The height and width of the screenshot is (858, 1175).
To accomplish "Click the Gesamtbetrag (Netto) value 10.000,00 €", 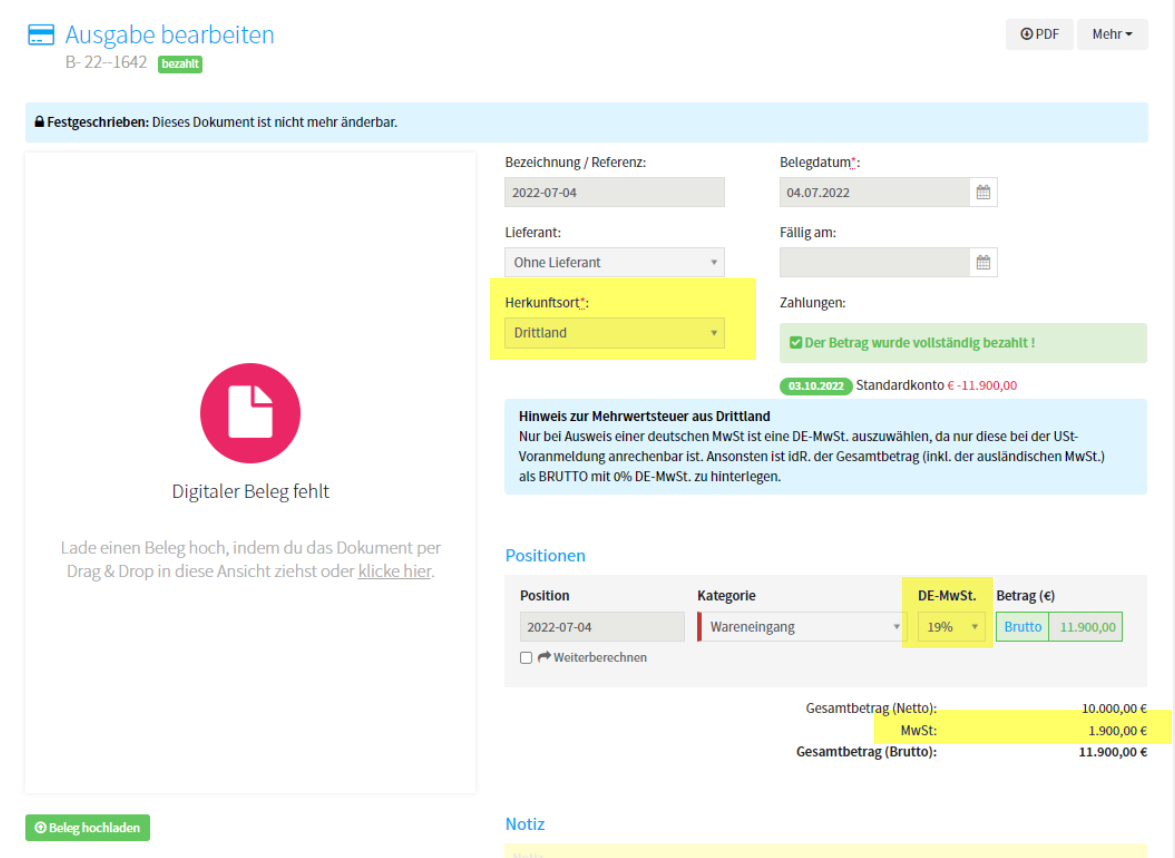I will [1114, 708].
